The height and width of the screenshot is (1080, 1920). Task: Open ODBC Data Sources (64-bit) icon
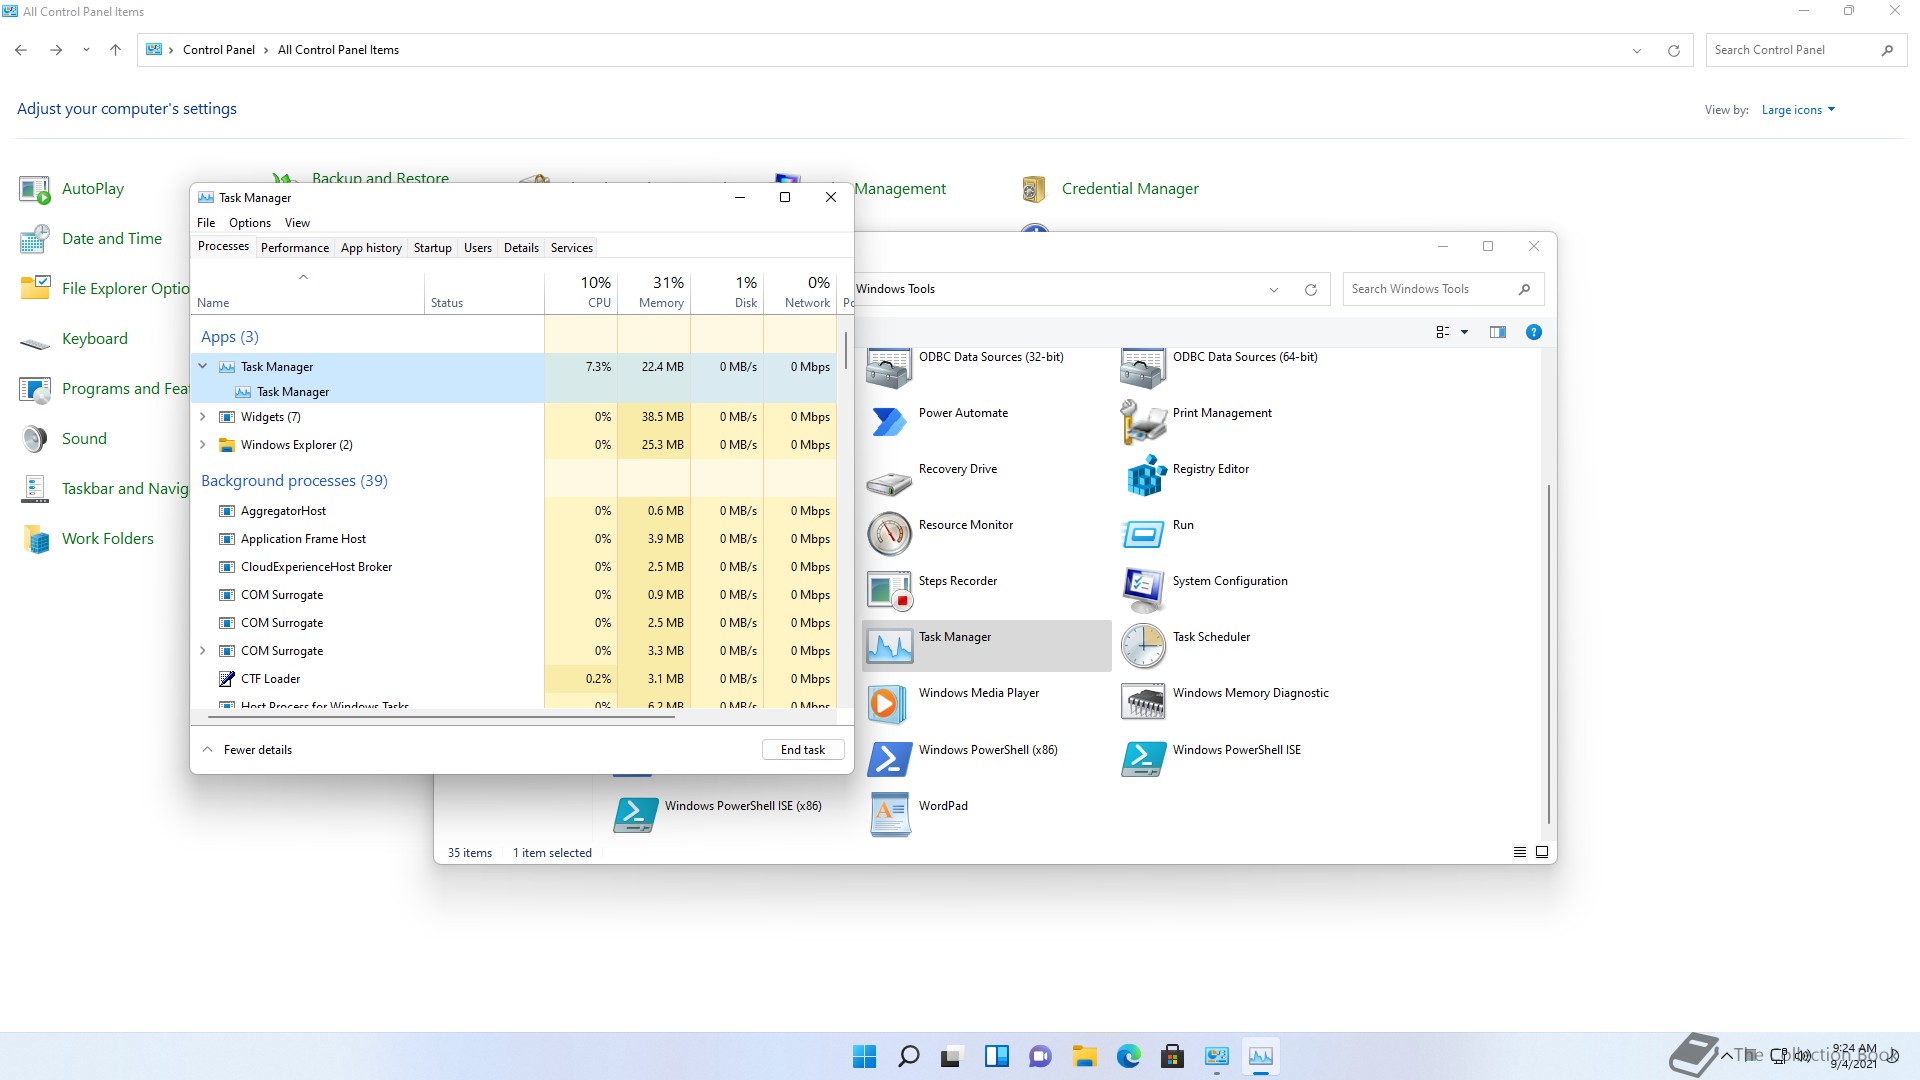pos(1143,368)
